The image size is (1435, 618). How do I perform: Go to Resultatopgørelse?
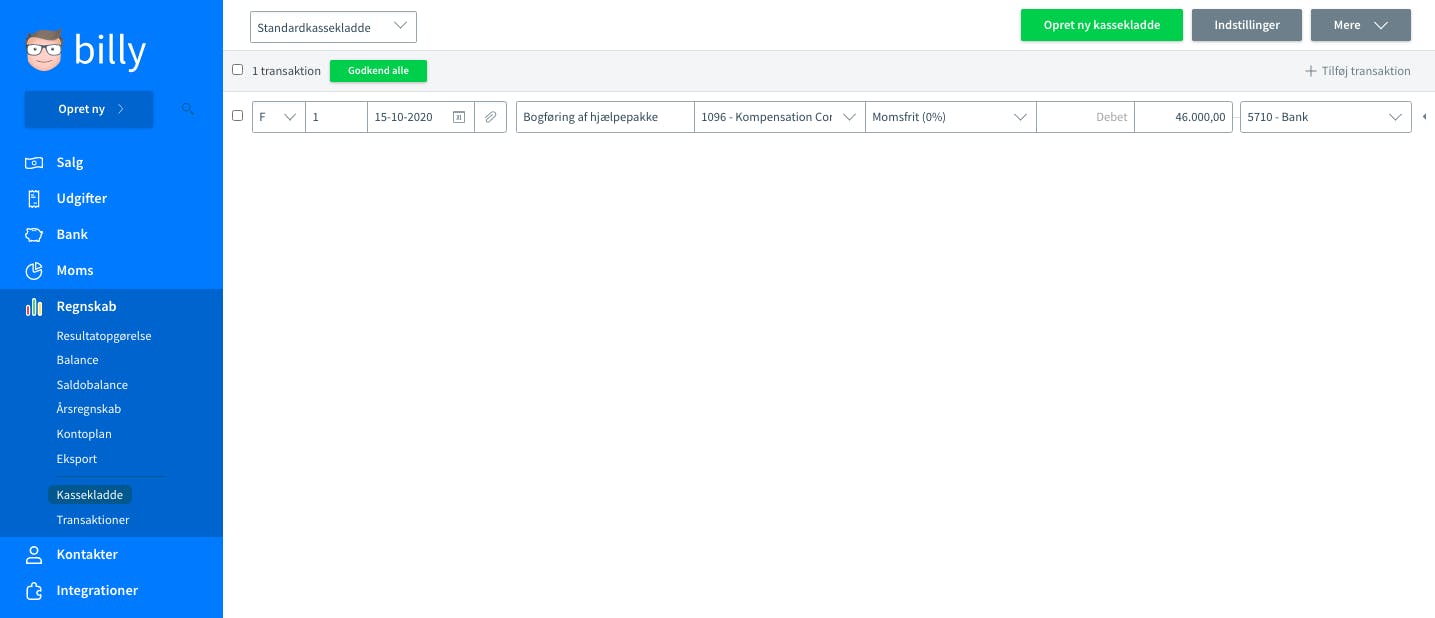[104, 336]
